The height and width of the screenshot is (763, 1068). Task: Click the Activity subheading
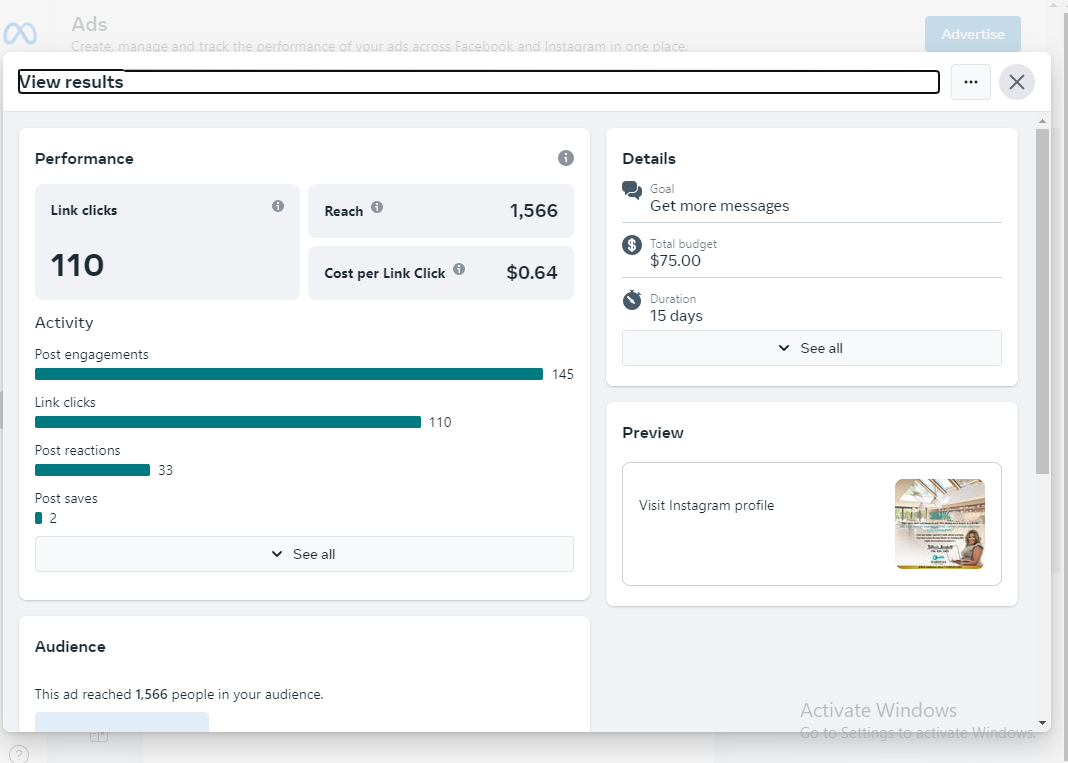tap(64, 323)
